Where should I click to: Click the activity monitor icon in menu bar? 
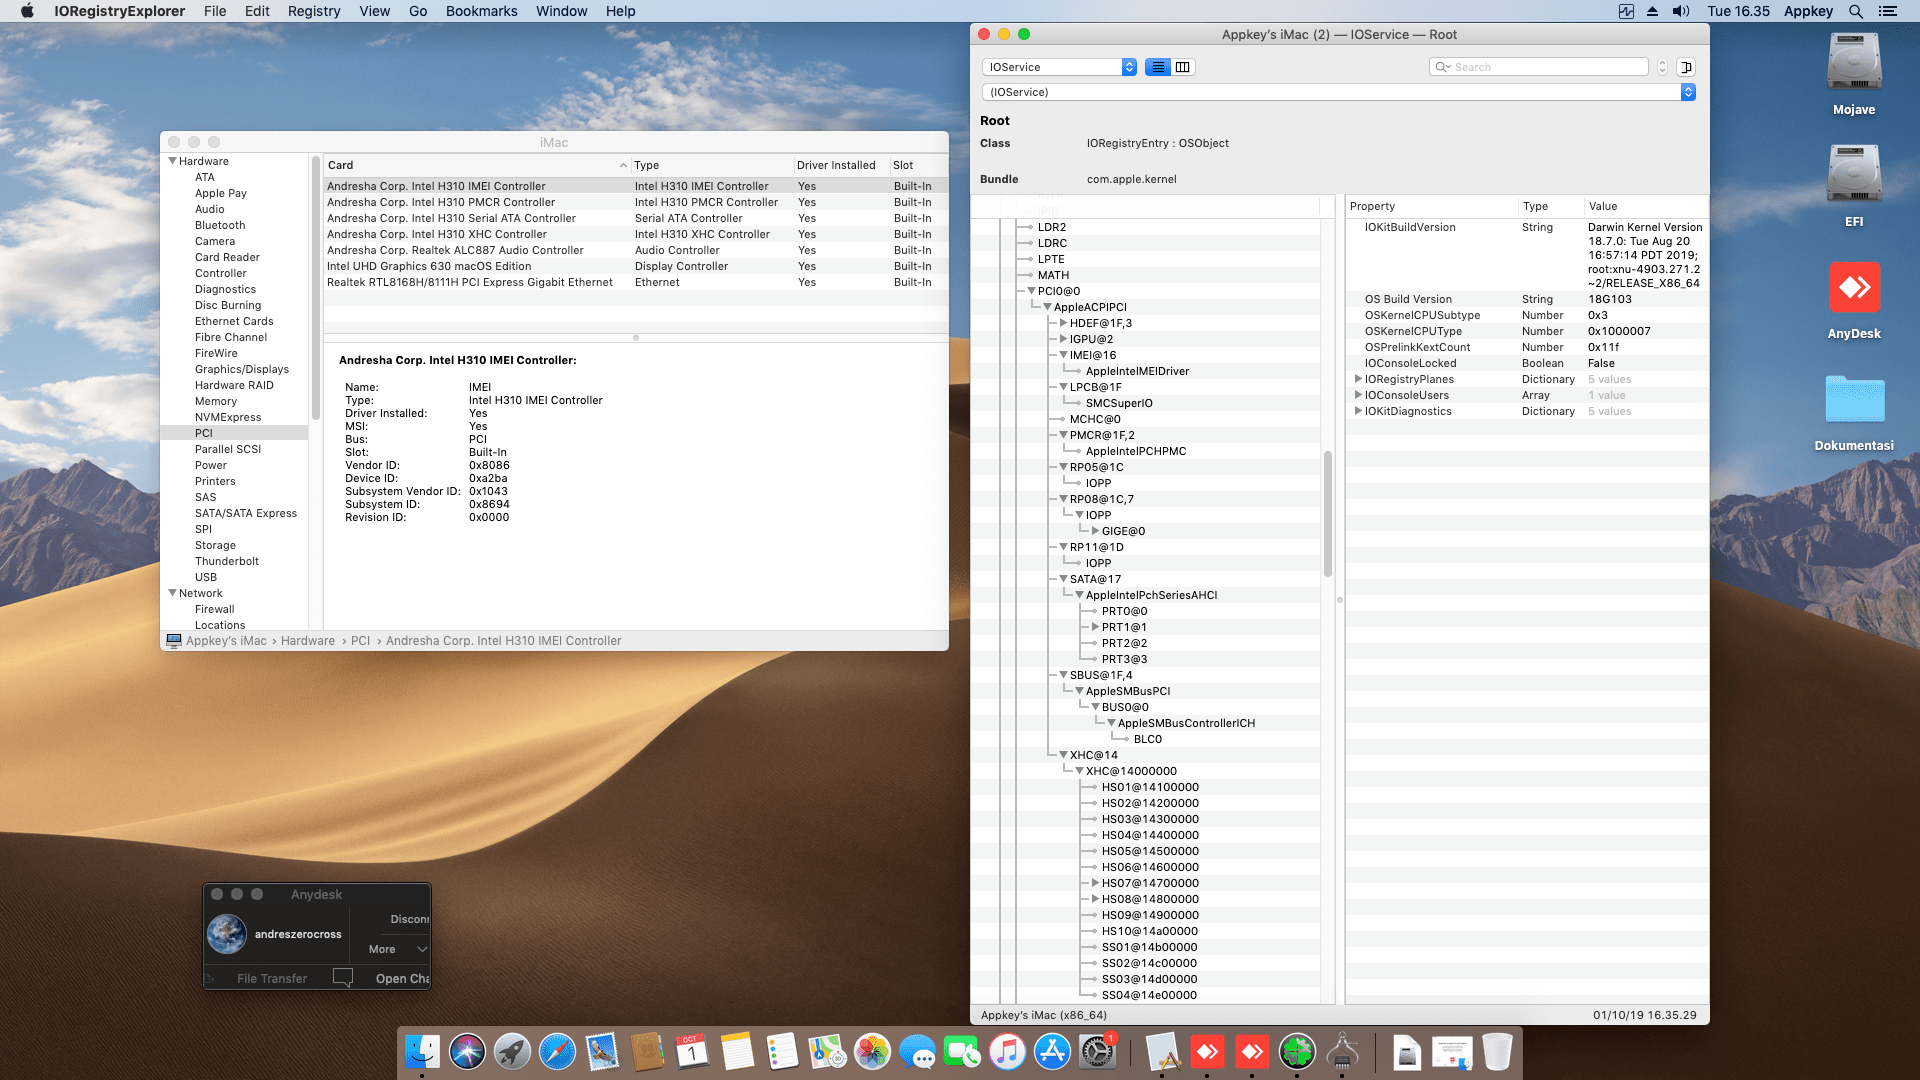coord(1626,11)
